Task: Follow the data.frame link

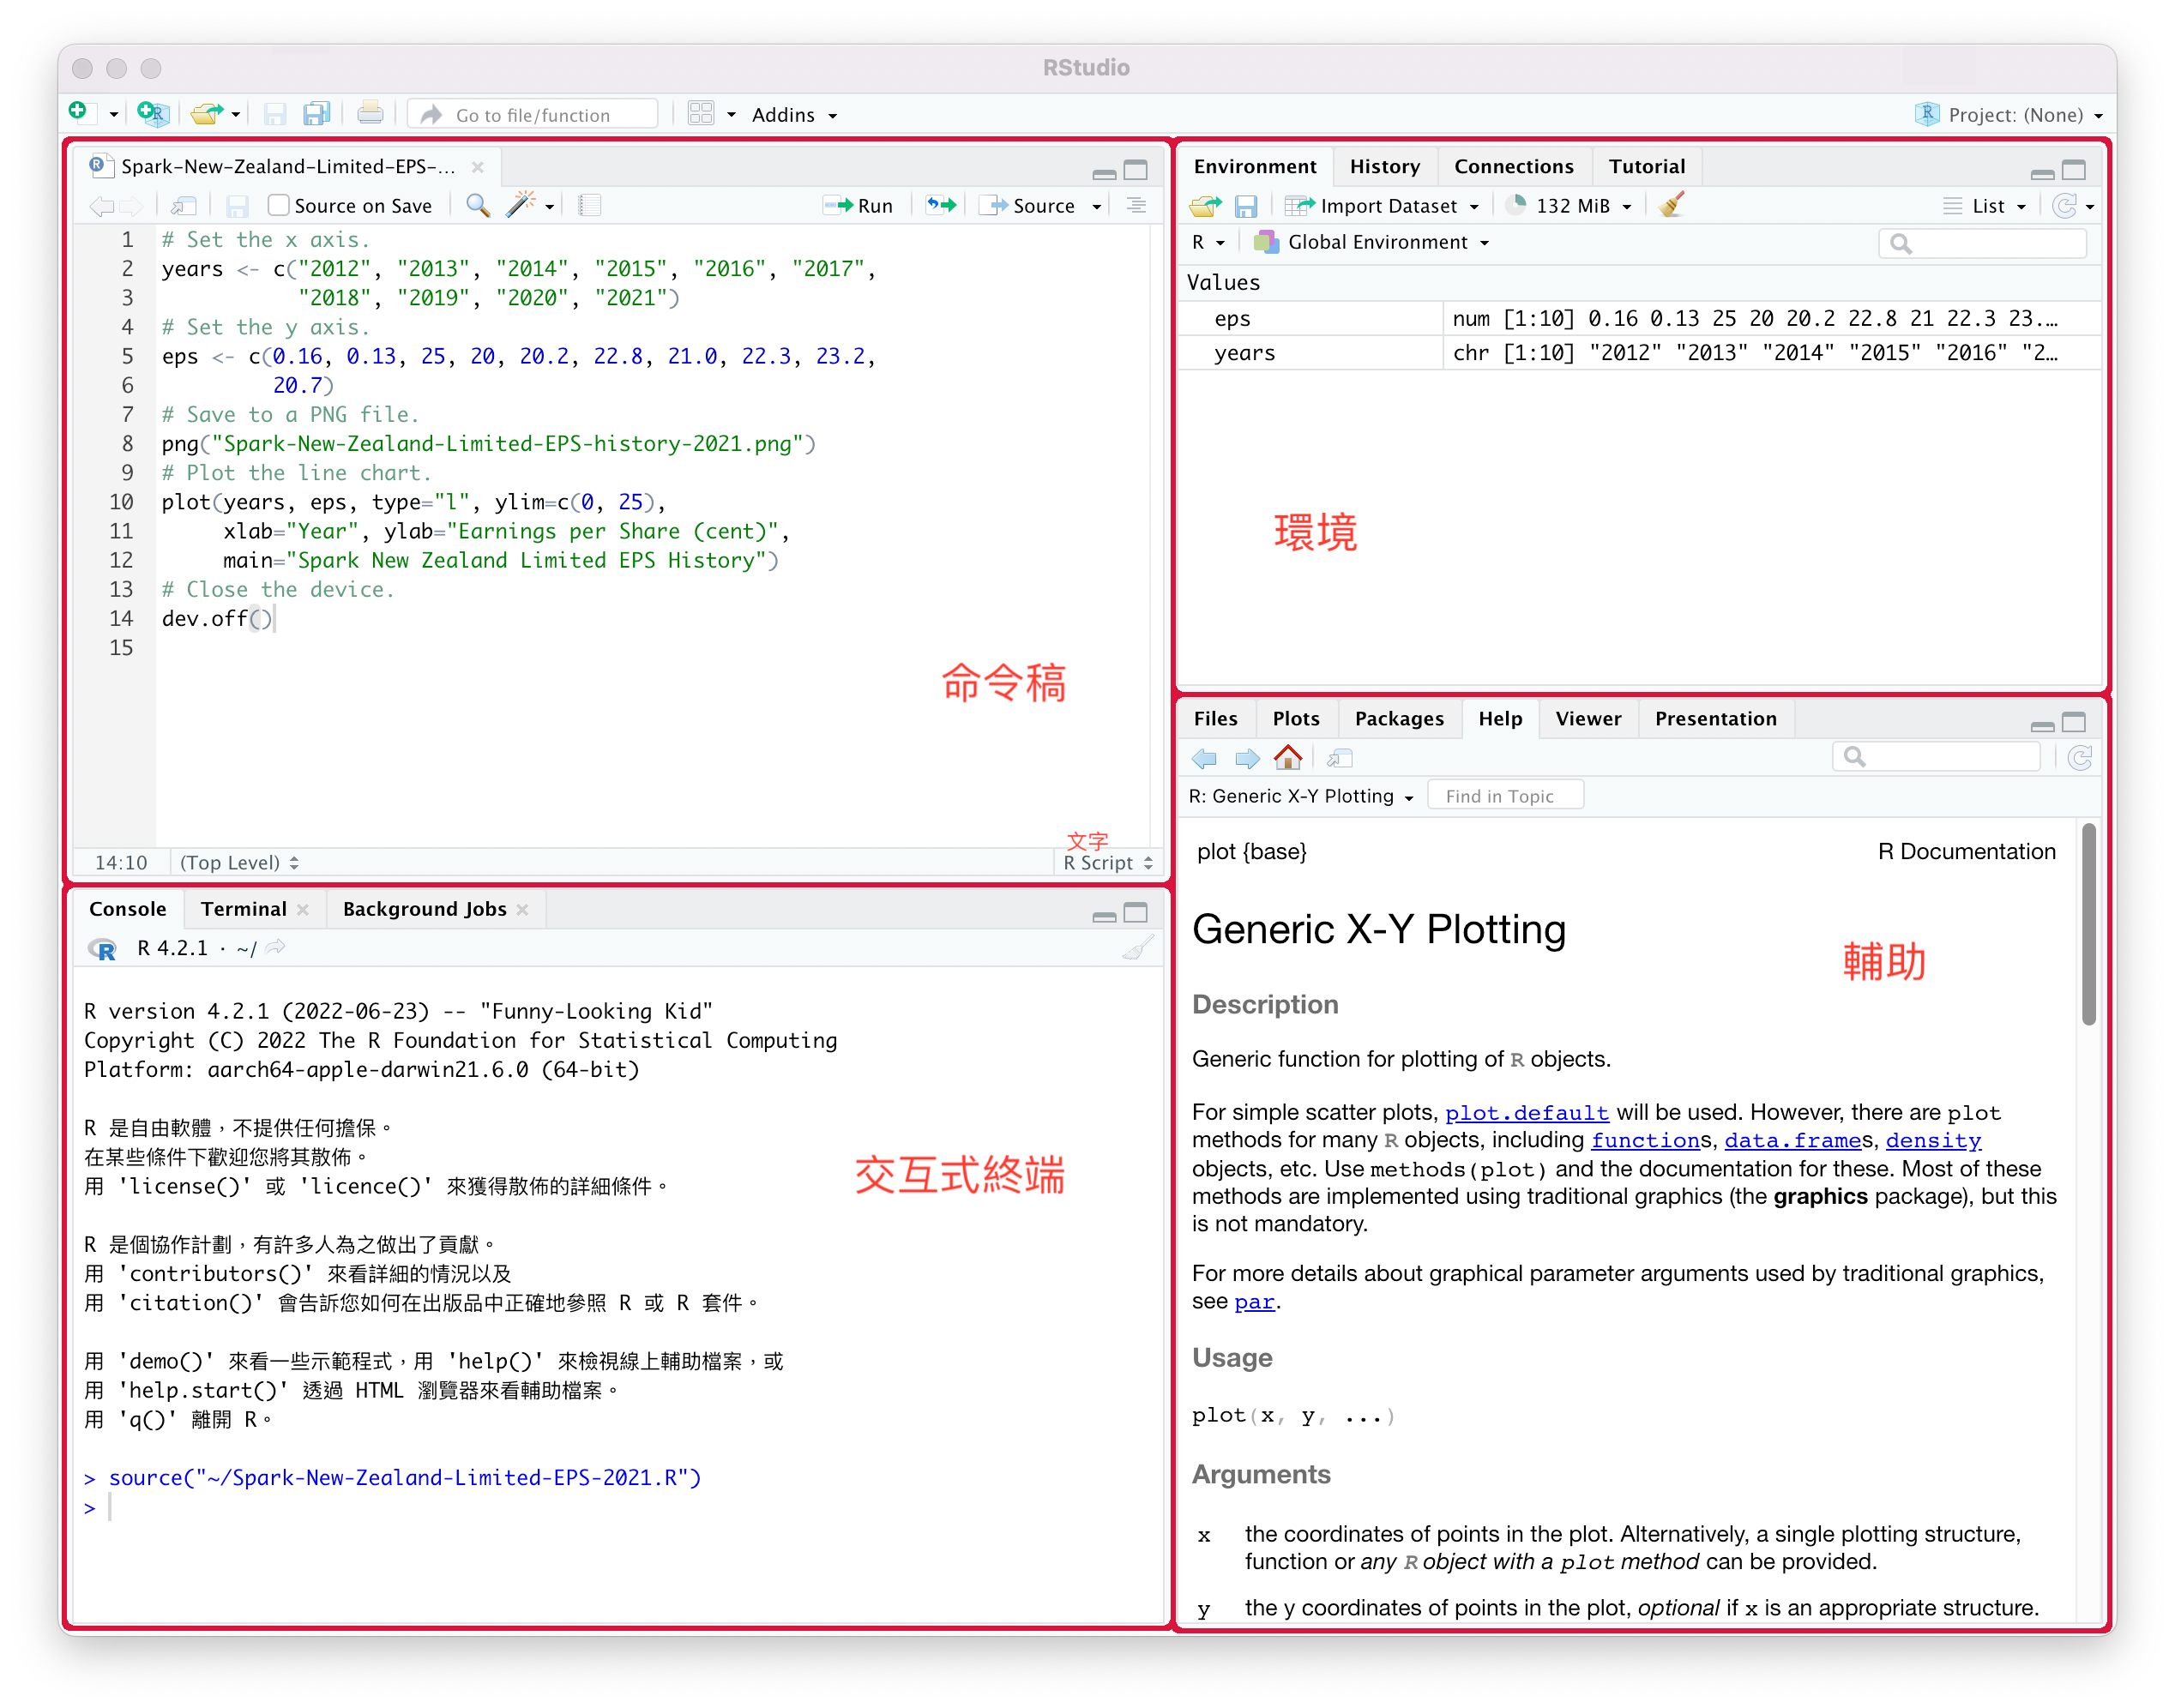Action: 1792,1140
